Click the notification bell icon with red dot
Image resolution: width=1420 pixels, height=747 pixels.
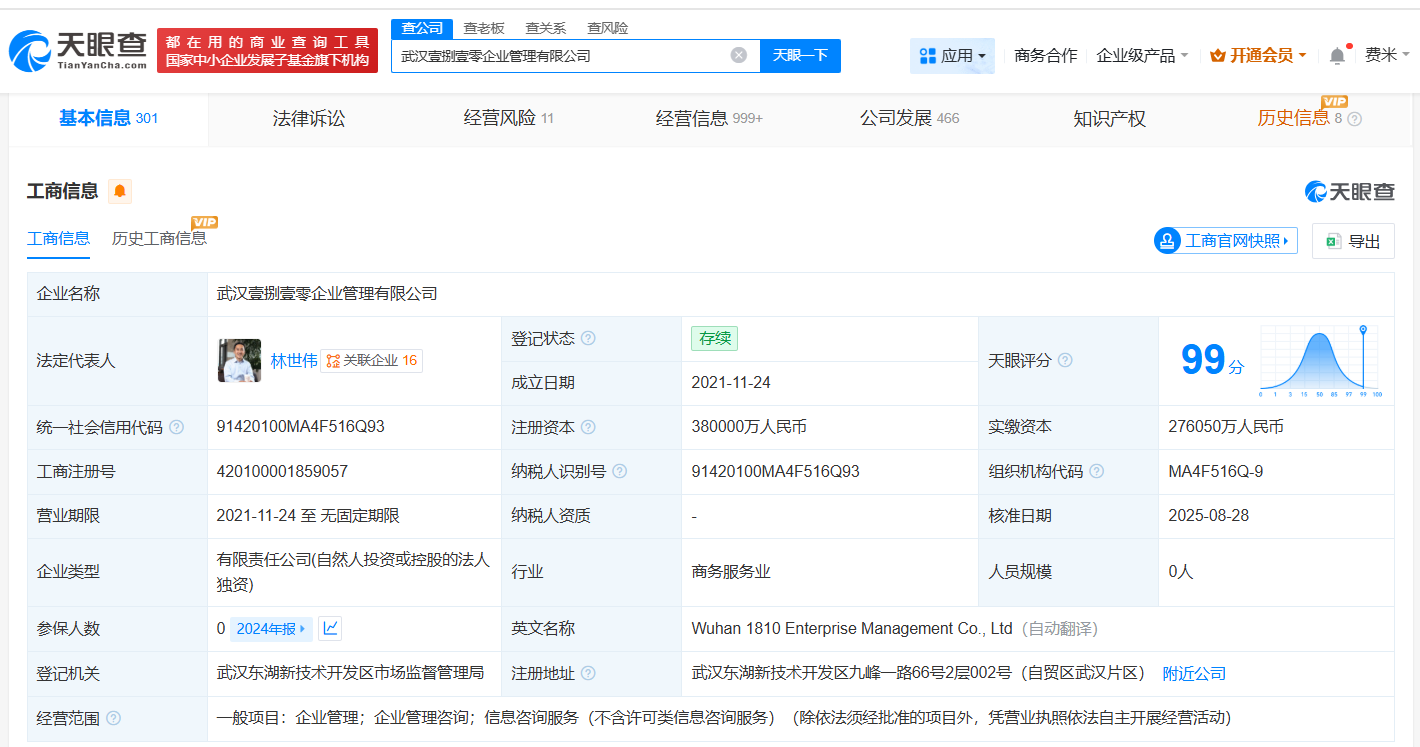(1336, 55)
